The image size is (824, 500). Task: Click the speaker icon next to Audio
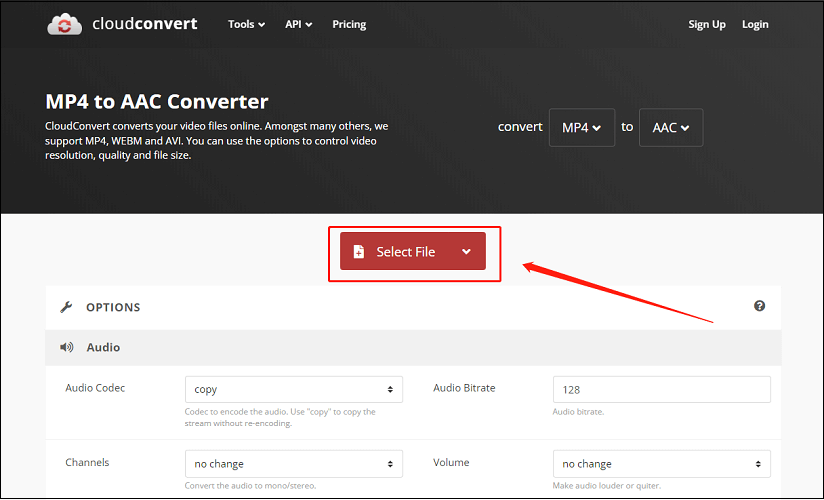pyautogui.click(x=67, y=347)
